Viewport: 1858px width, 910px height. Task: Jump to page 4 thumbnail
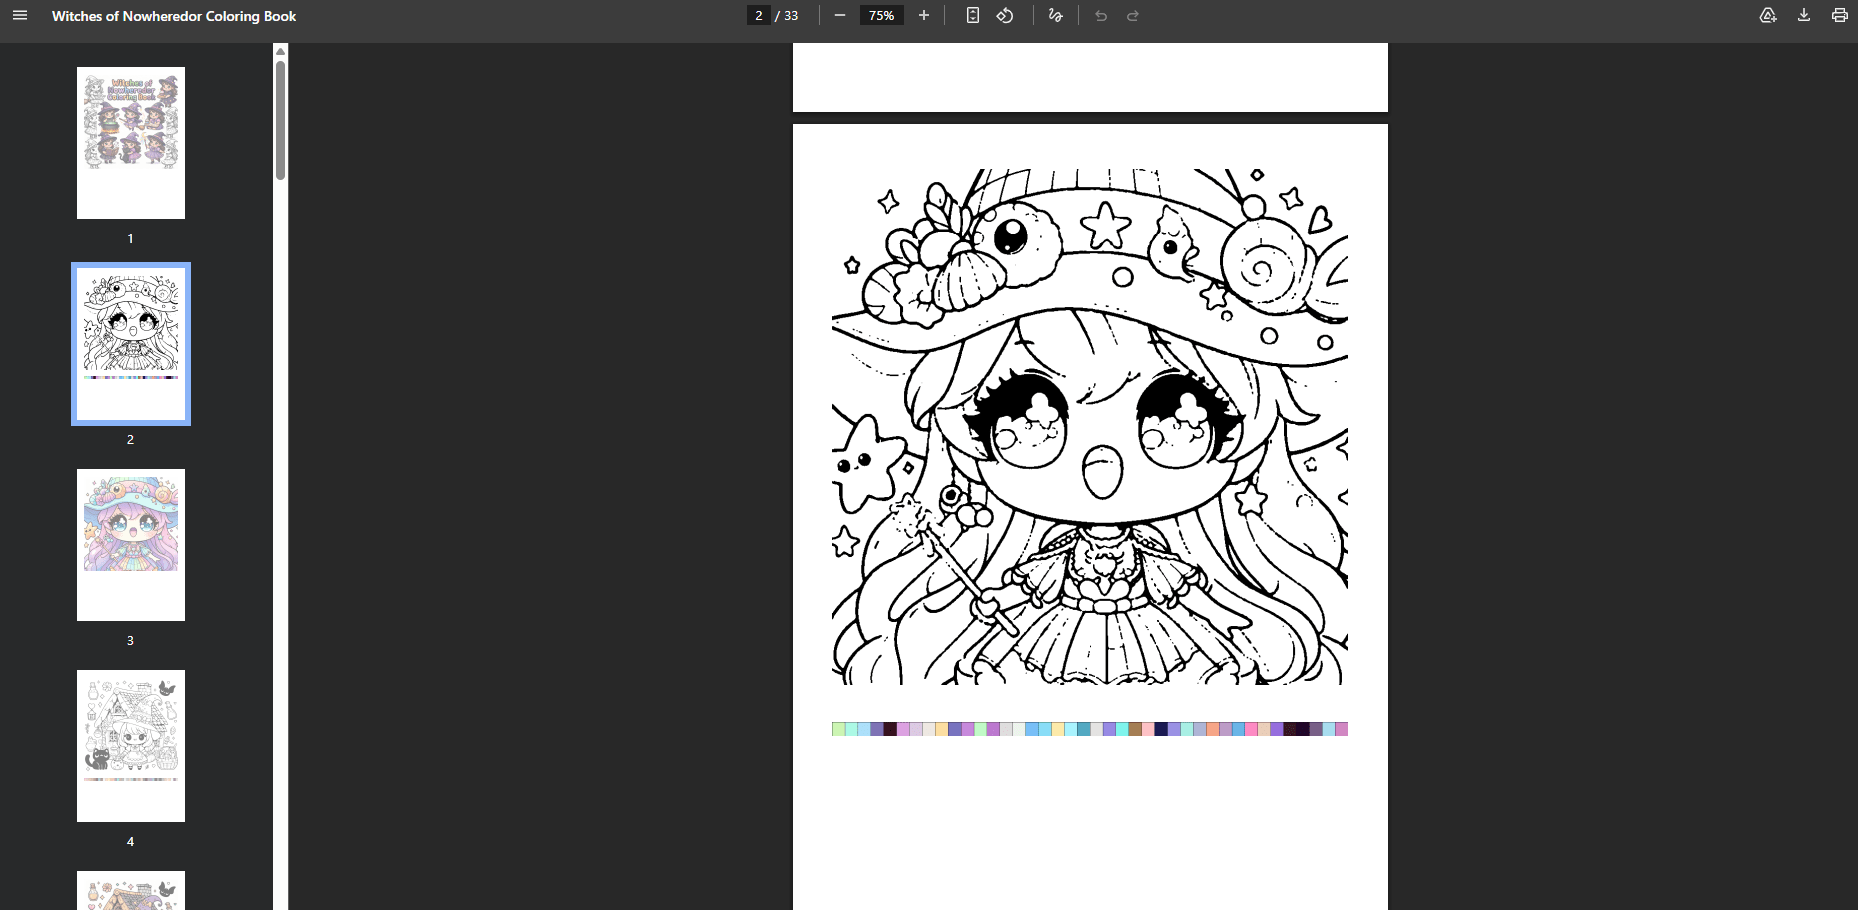(131, 746)
